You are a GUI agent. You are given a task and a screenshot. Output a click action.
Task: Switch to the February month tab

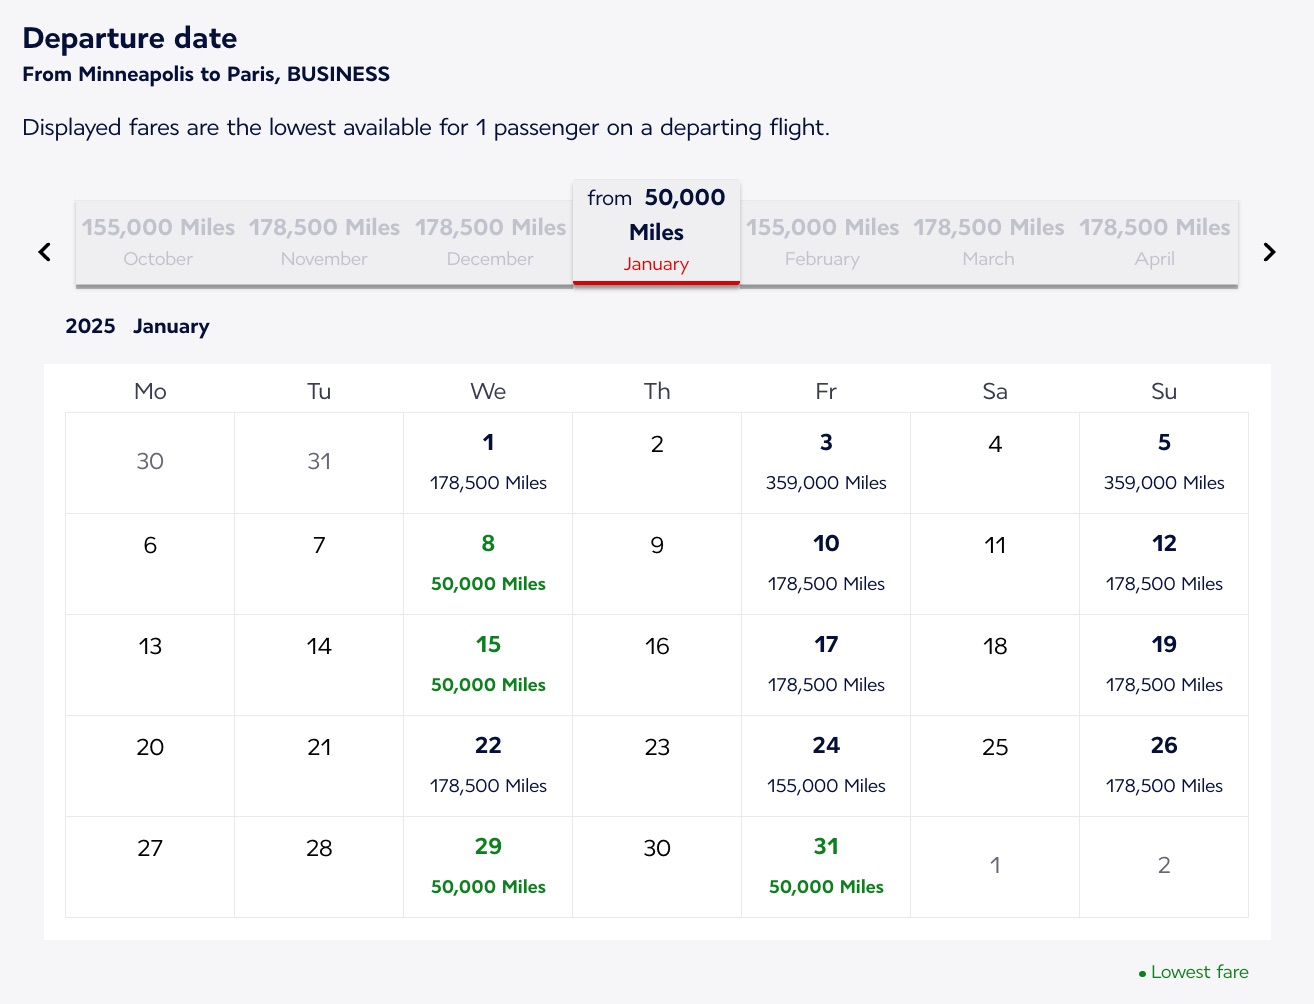click(822, 242)
